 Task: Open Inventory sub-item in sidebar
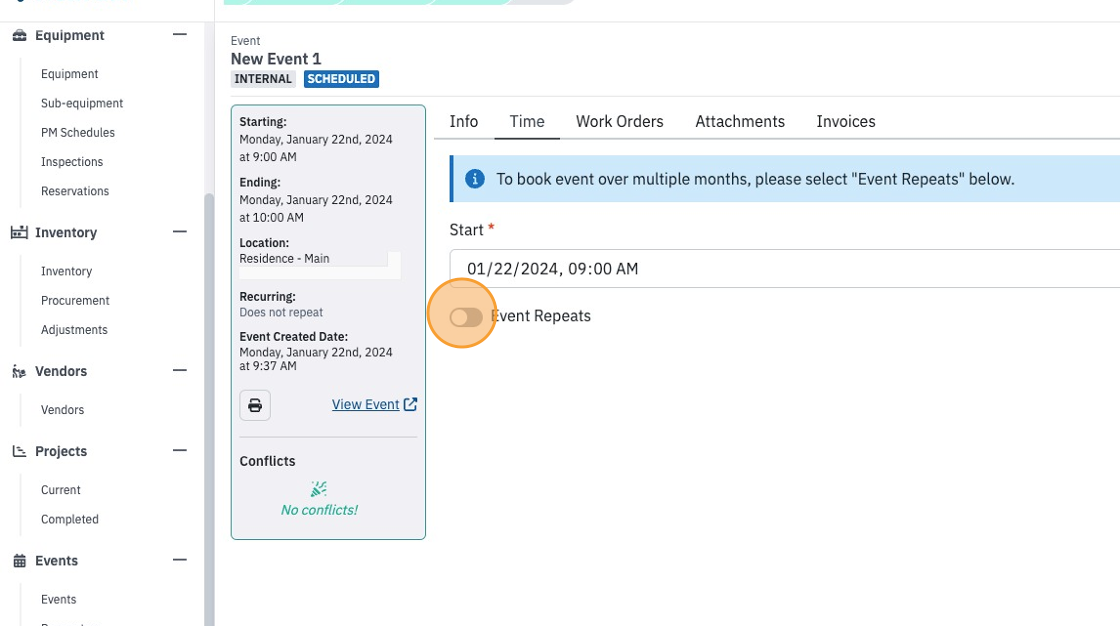66,271
